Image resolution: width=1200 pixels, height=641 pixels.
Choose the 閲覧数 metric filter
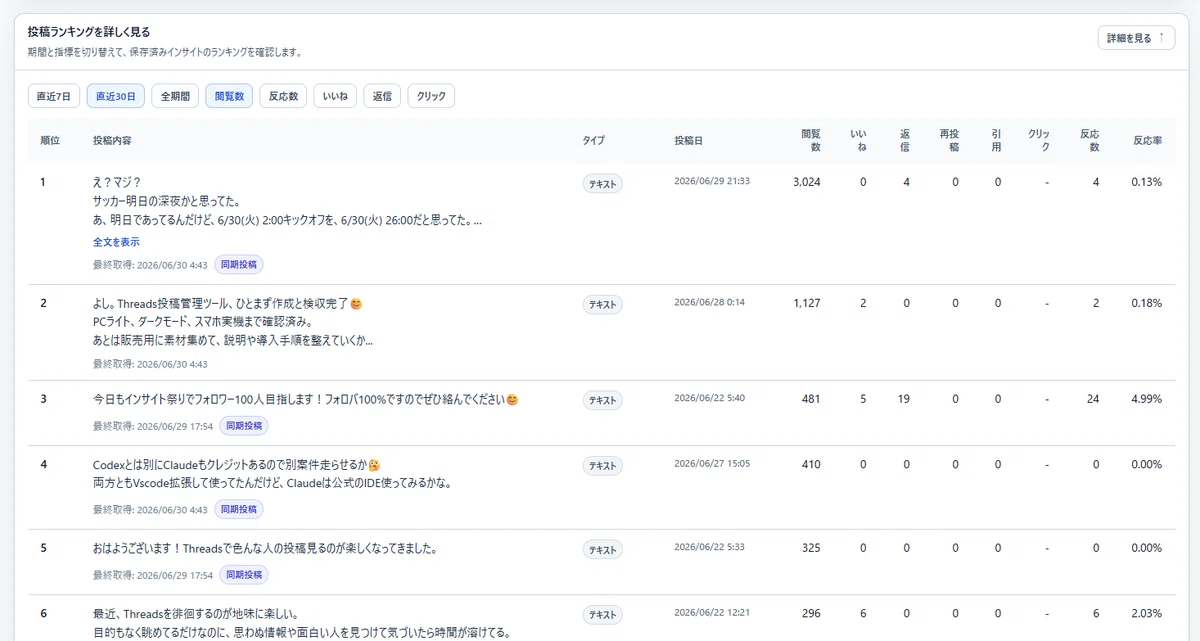coord(229,96)
